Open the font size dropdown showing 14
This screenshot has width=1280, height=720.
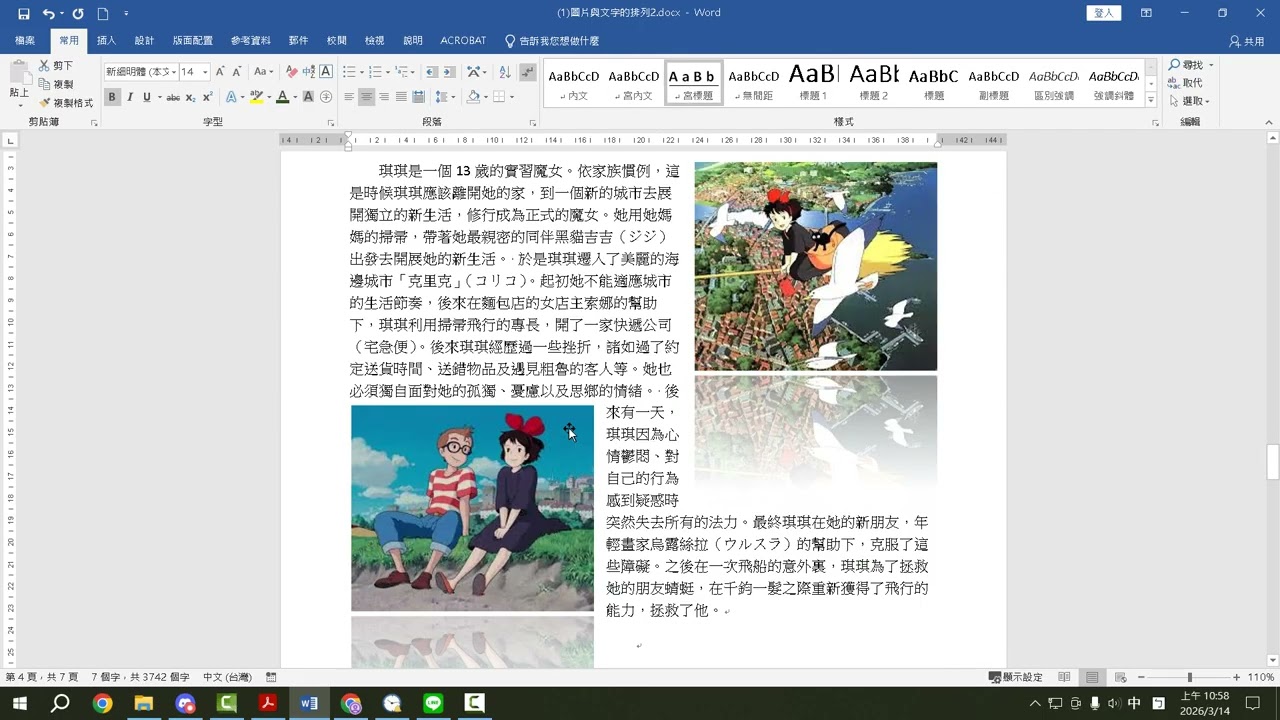click(205, 72)
